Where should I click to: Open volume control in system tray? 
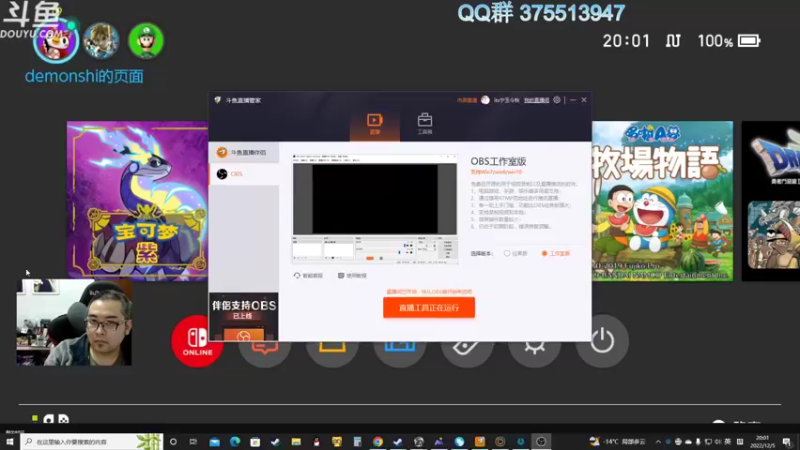coord(718,442)
